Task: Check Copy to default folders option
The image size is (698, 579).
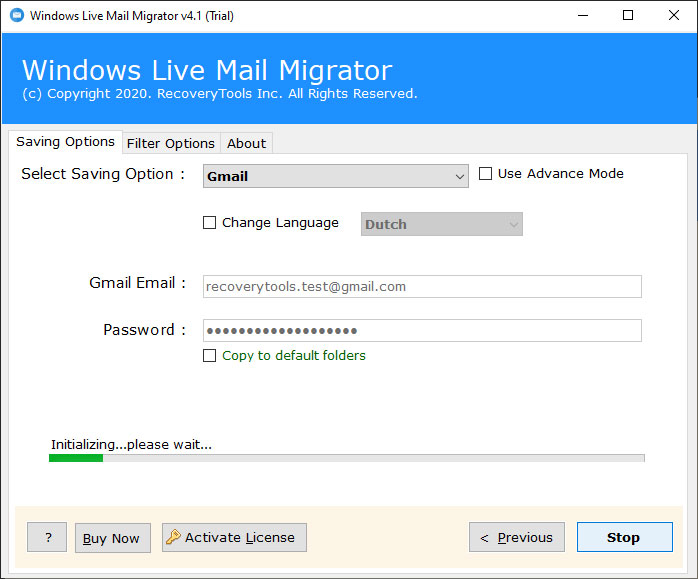Action: 209,356
